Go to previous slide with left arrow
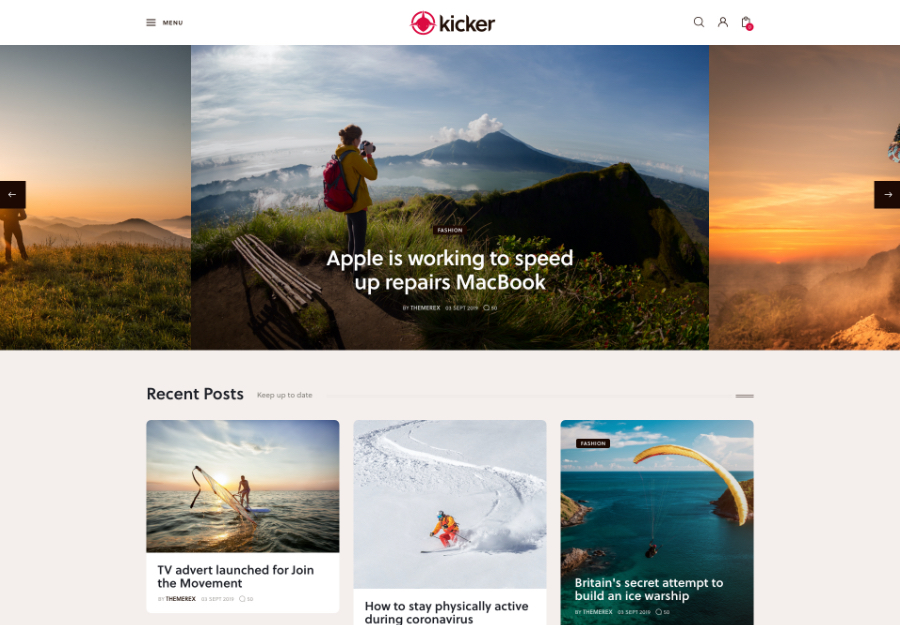This screenshot has width=900, height=625. click(13, 195)
